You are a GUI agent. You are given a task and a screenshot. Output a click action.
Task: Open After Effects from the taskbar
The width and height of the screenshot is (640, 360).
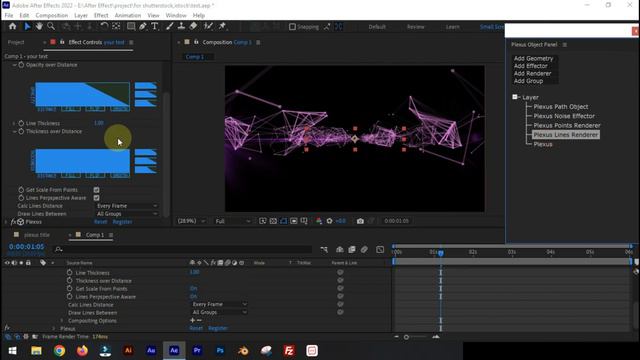pyautogui.click(x=174, y=351)
